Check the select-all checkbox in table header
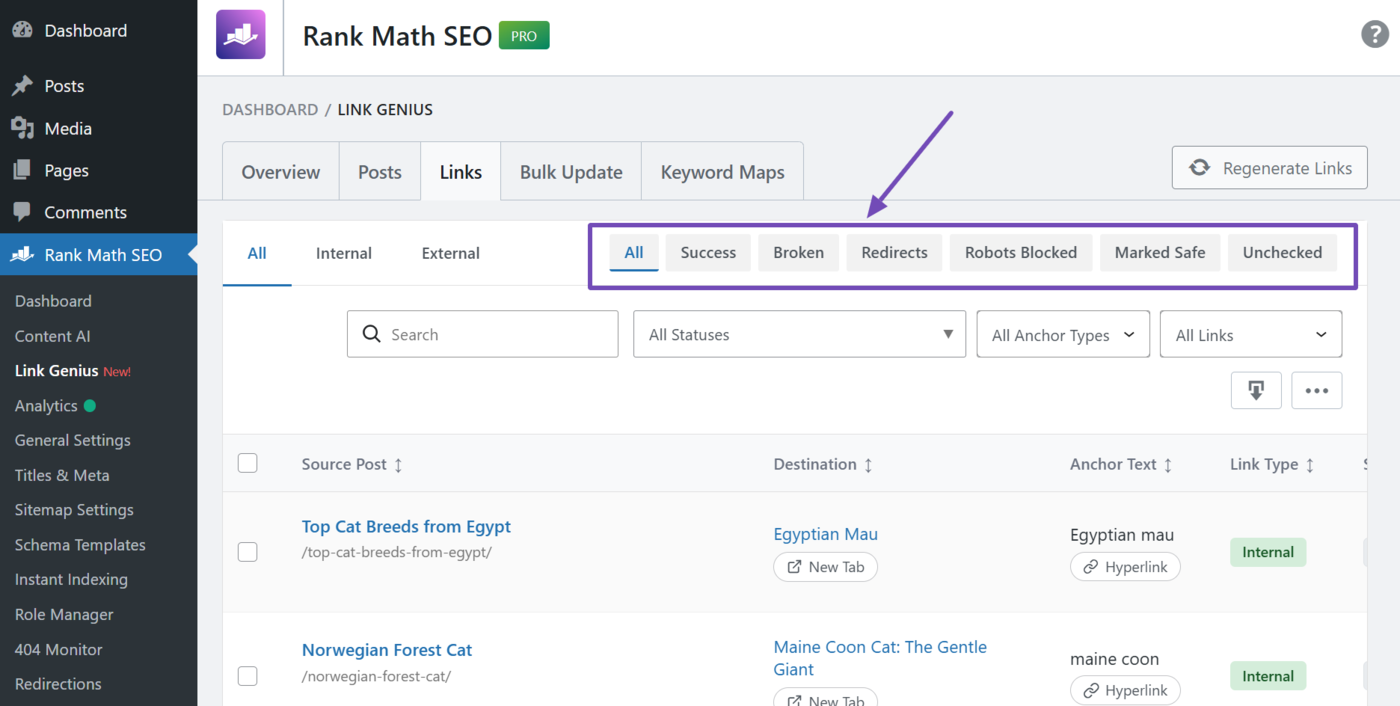 click(x=247, y=463)
